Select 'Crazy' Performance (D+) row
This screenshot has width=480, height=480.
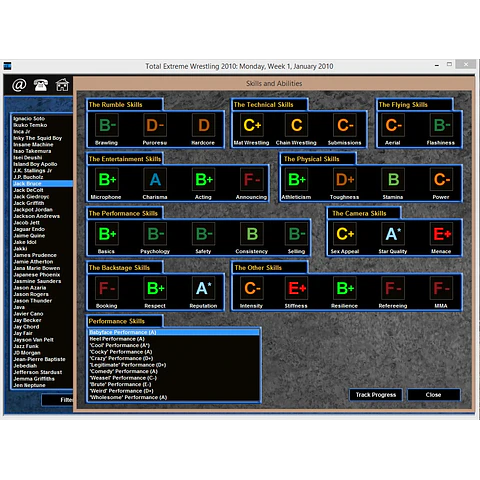coord(174,358)
